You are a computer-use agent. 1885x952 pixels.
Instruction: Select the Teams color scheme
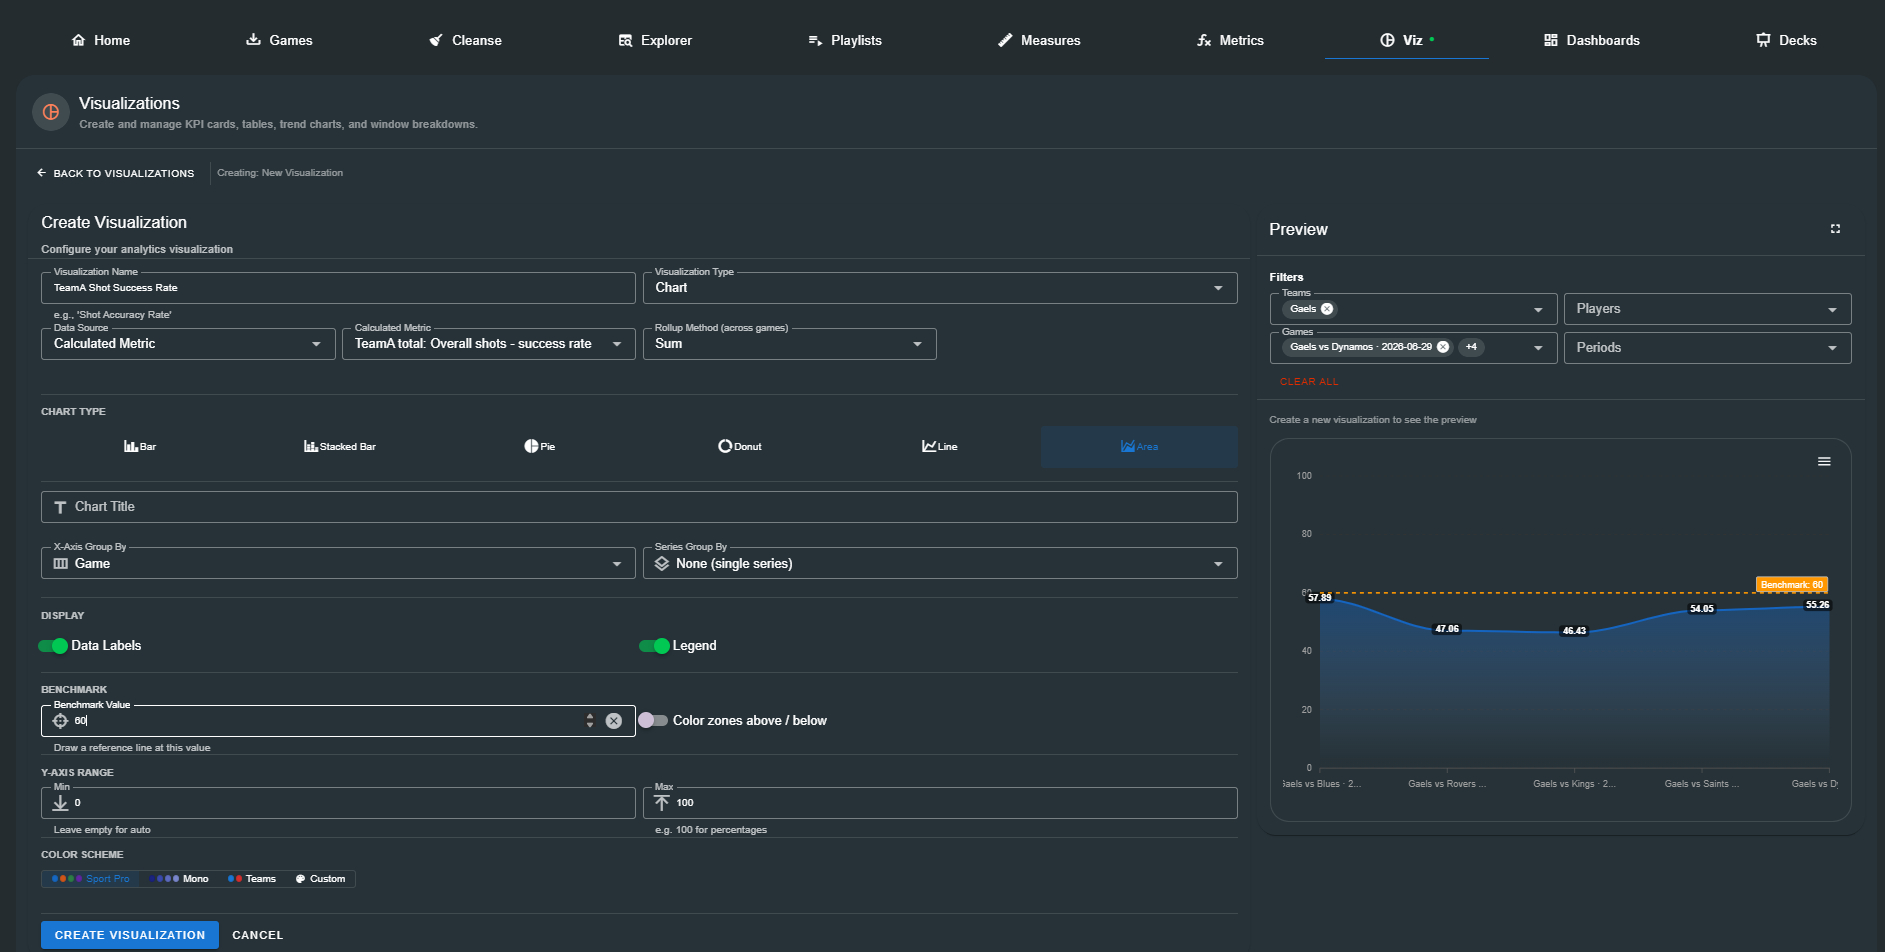[252, 879]
